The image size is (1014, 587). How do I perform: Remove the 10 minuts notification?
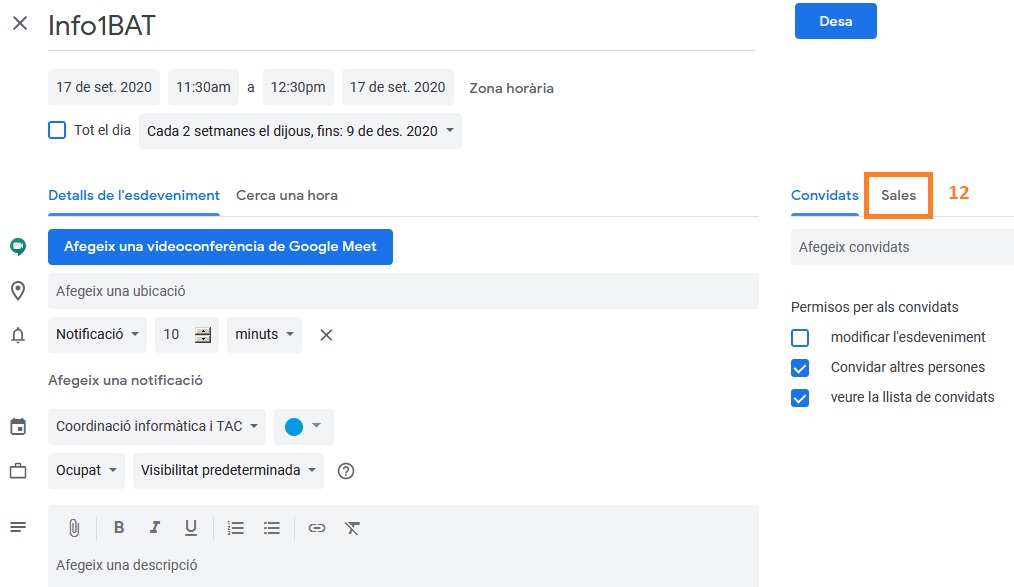tap(326, 335)
